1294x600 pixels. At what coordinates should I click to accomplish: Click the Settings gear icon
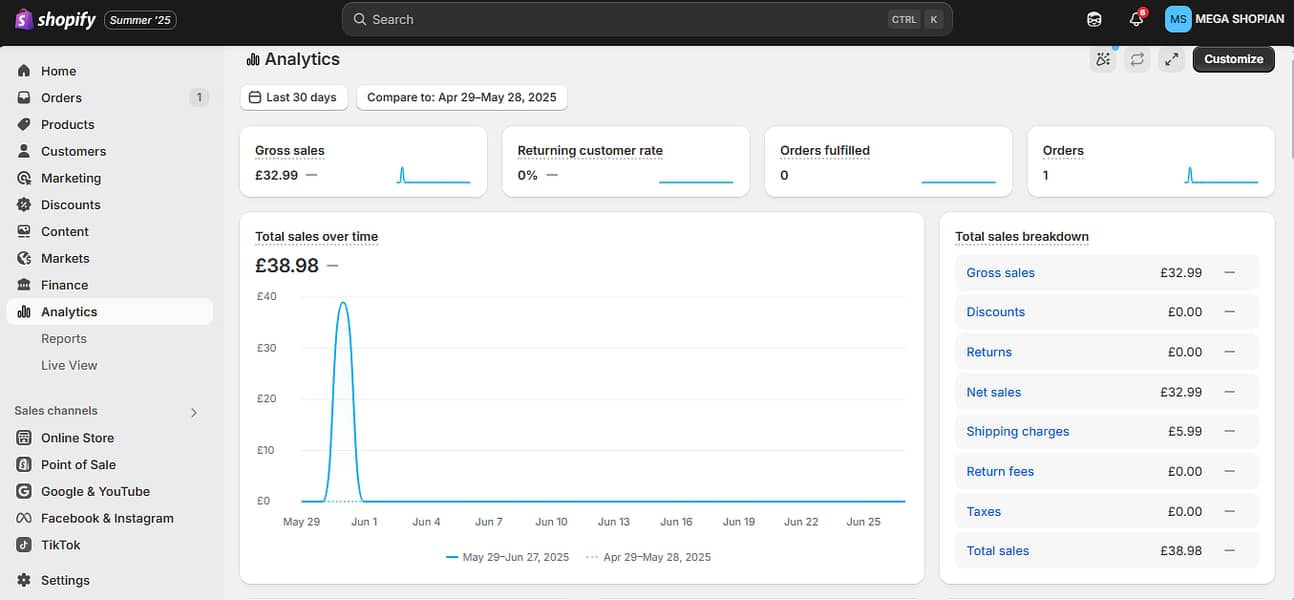24,580
